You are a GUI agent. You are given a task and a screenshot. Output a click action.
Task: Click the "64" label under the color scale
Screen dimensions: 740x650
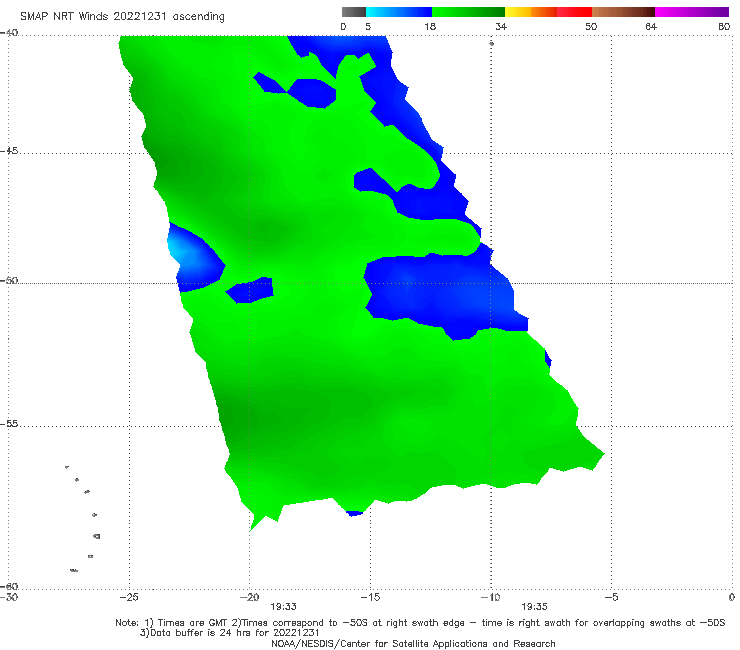(x=651, y=26)
